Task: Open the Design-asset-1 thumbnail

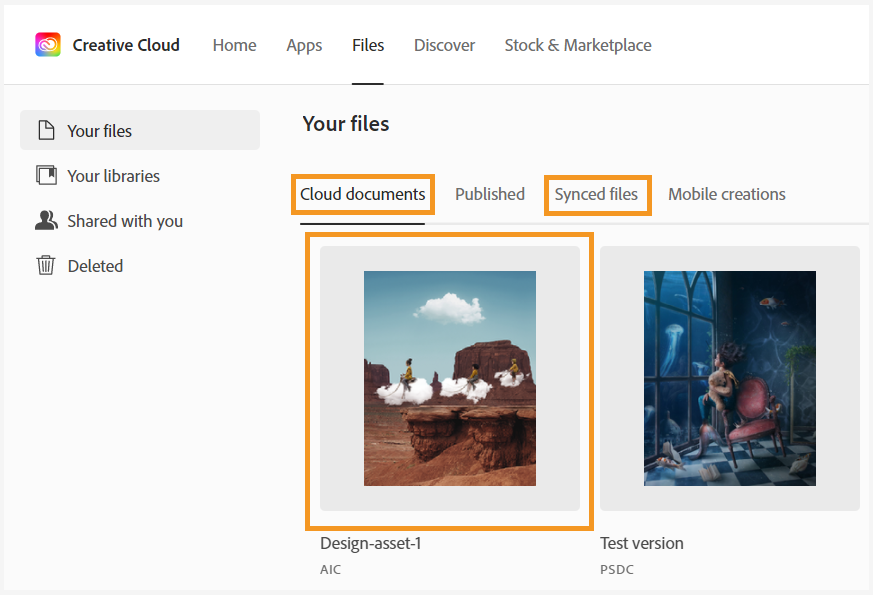Action: (x=449, y=378)
